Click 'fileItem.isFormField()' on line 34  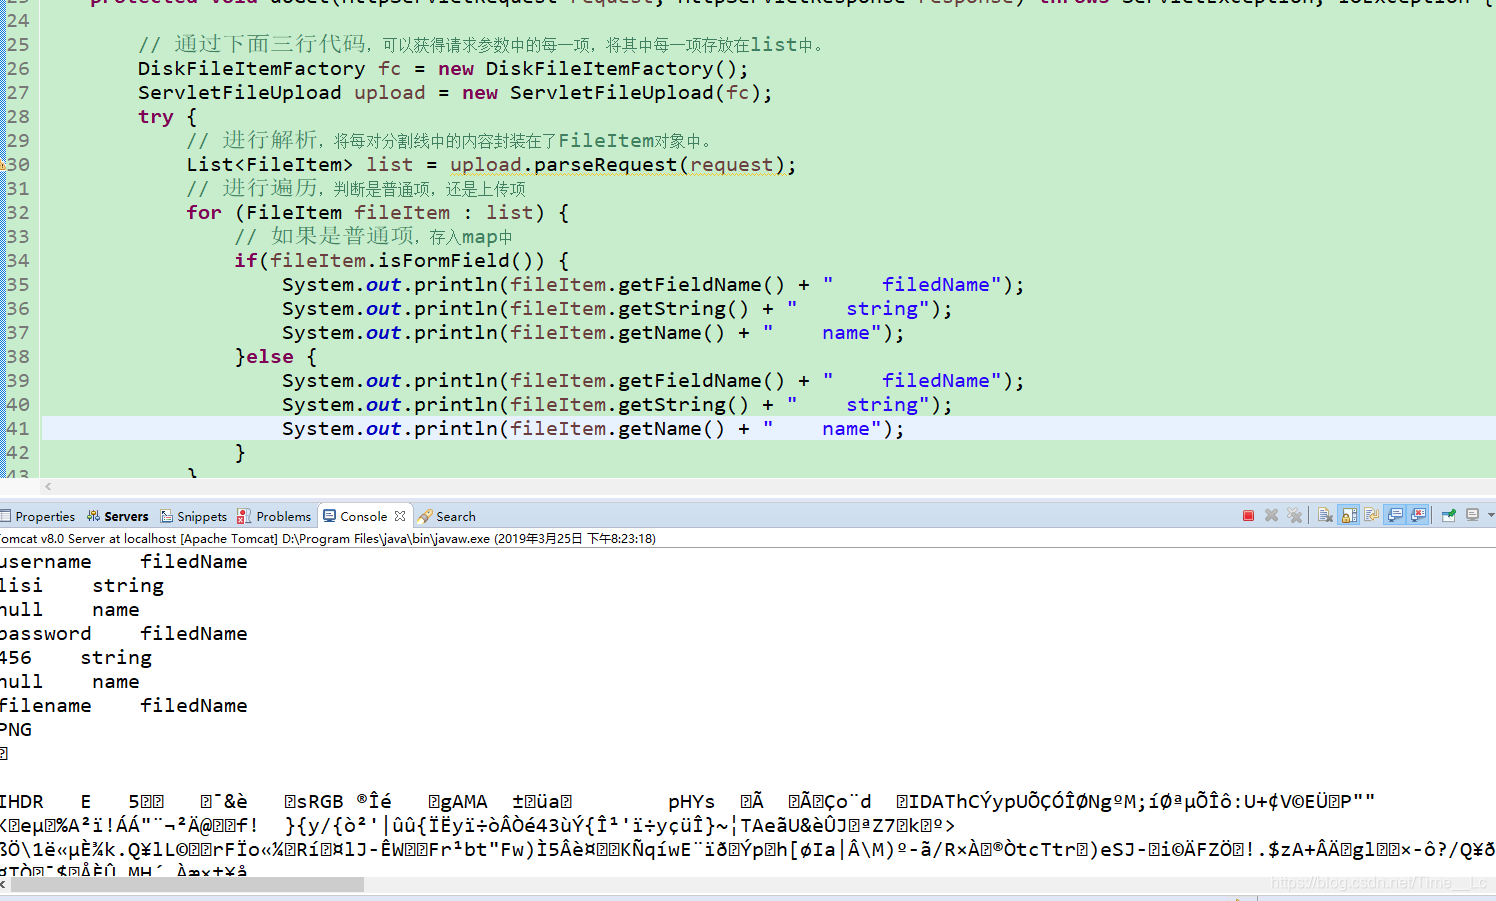(x=407, y=261)
